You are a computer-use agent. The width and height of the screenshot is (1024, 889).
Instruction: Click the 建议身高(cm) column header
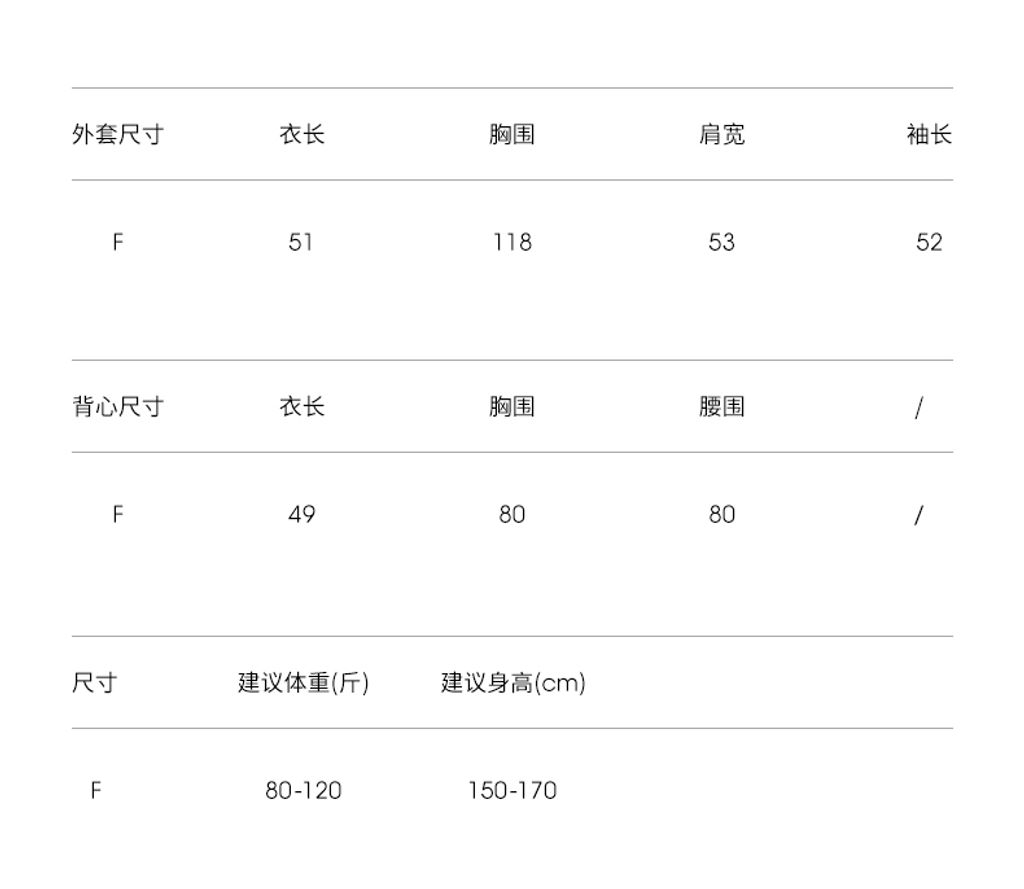[513, 683]
